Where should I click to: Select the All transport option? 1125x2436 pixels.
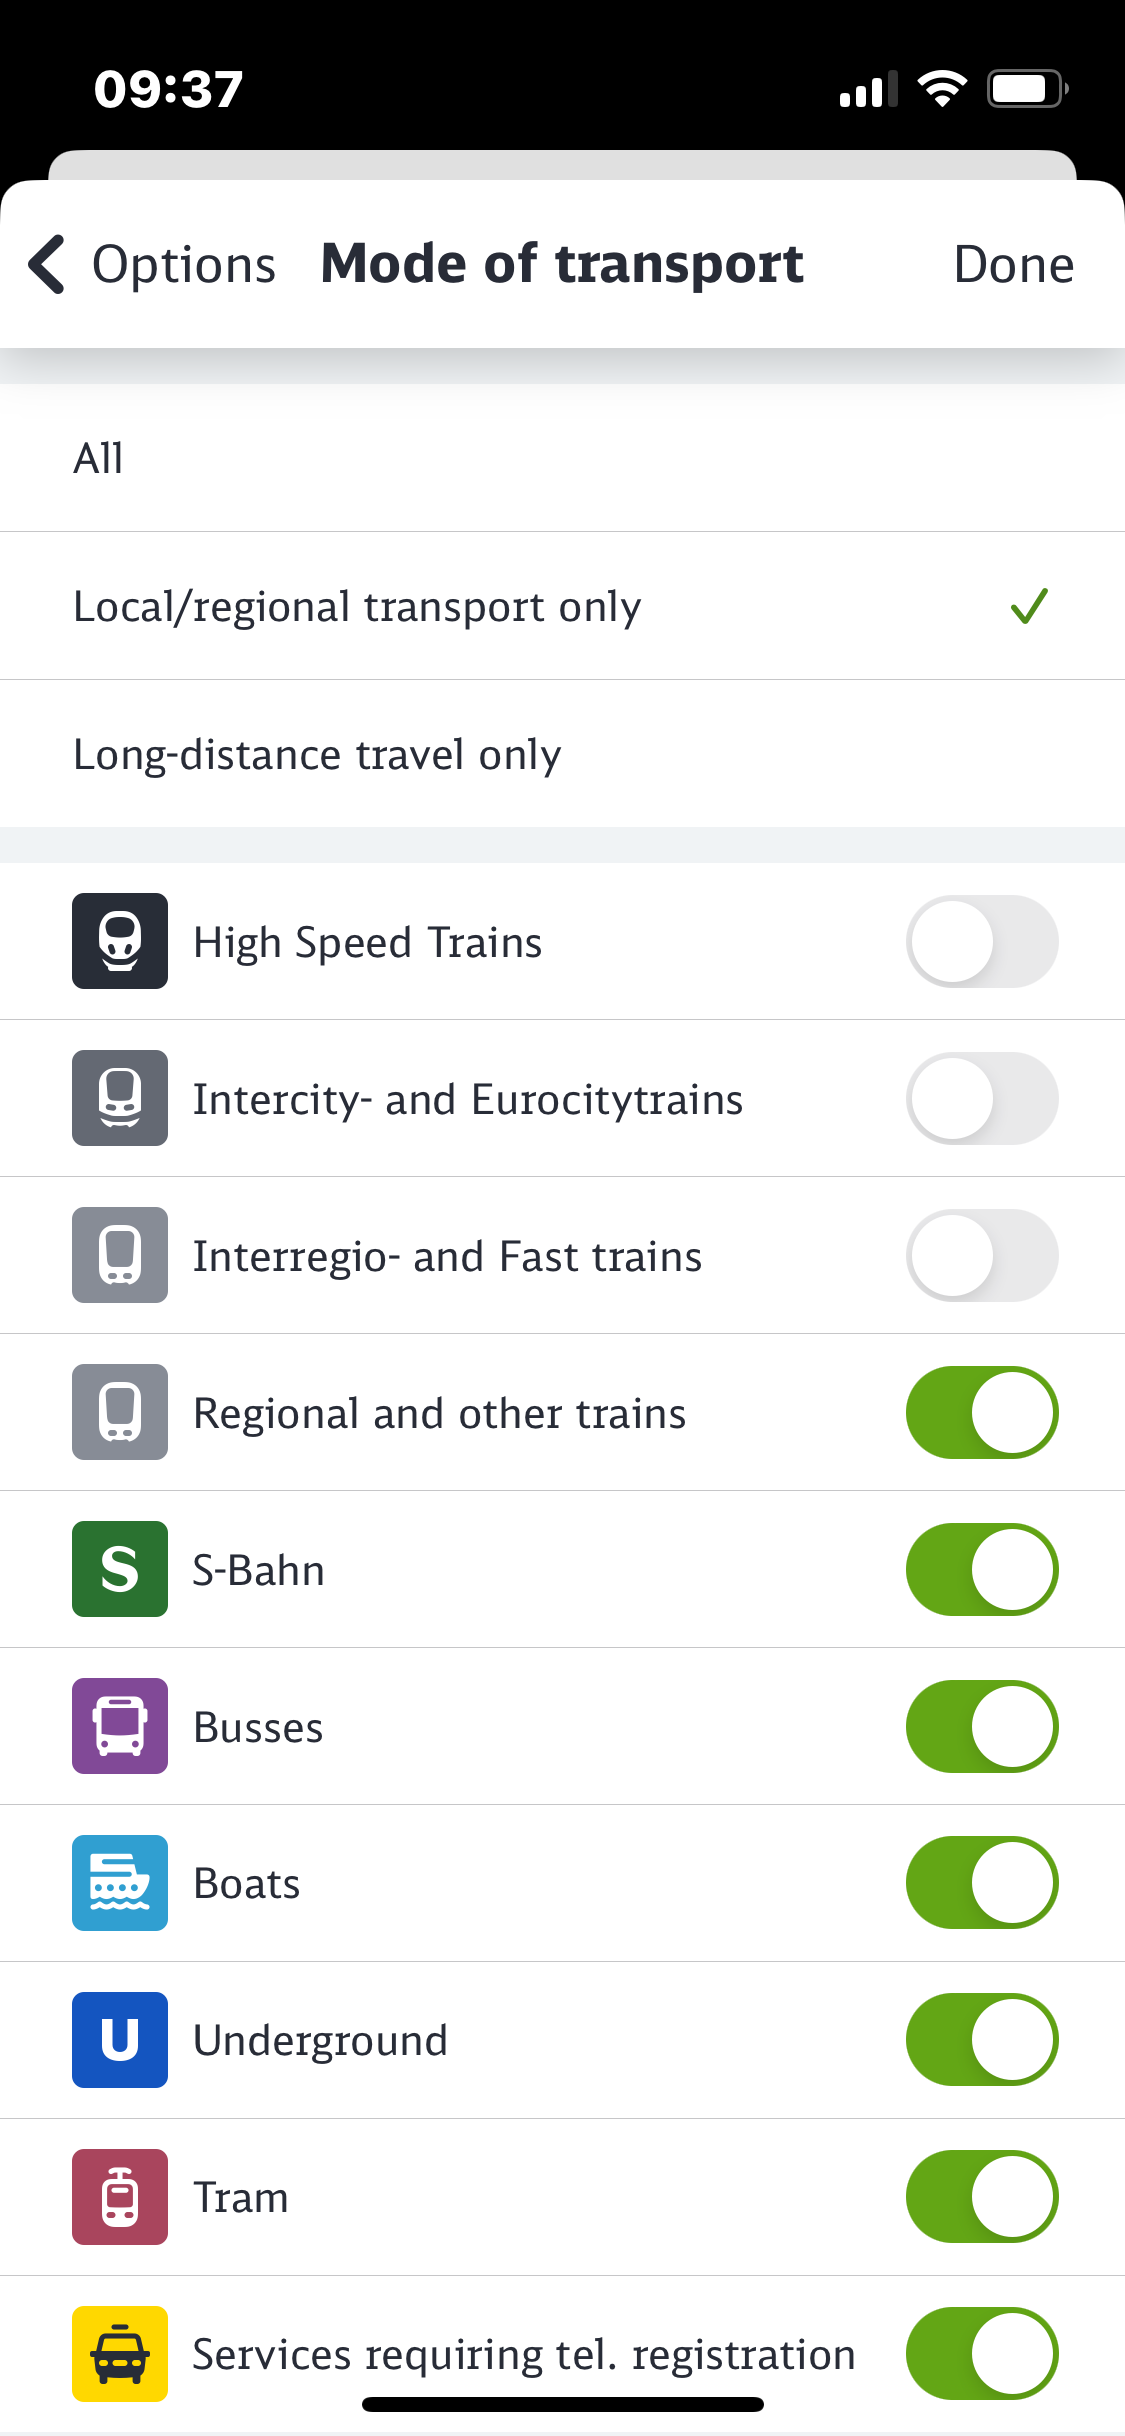pyautogui.click(x=560, y=458)
